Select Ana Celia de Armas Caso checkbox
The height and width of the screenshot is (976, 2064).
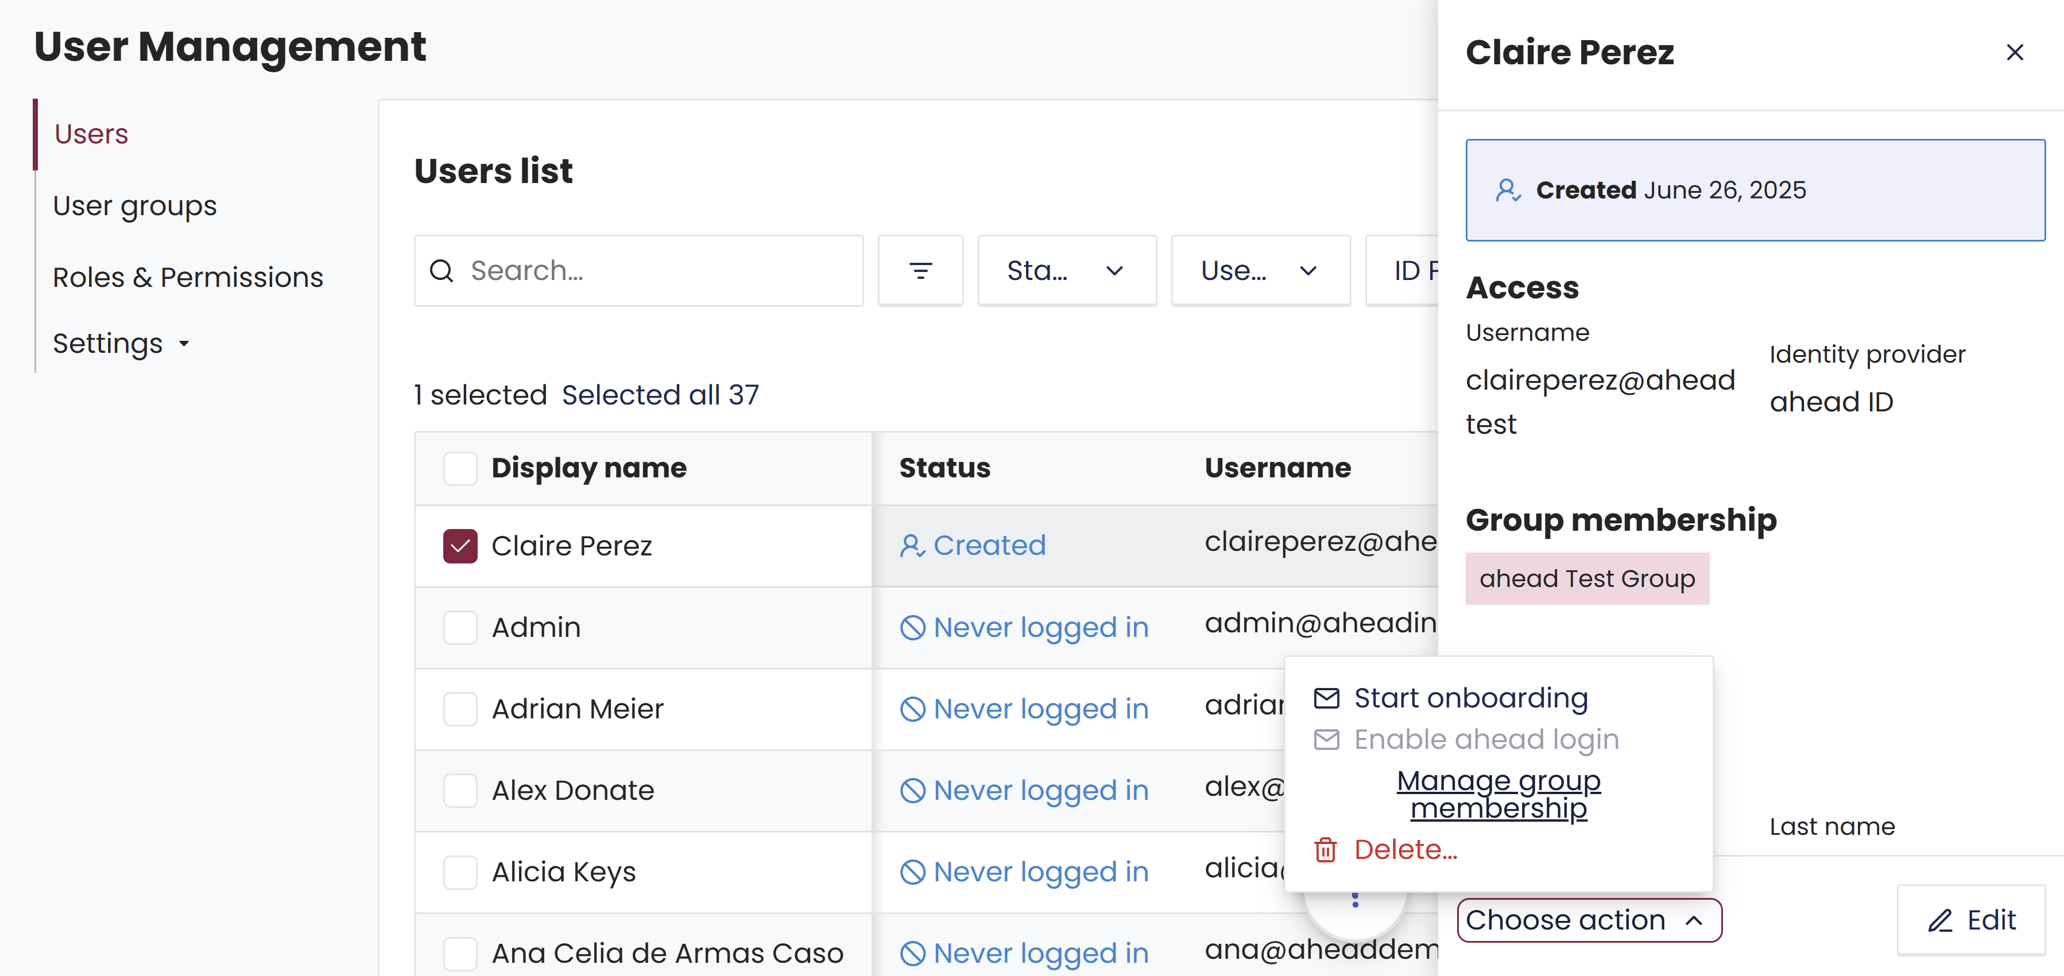click(460, 953)
